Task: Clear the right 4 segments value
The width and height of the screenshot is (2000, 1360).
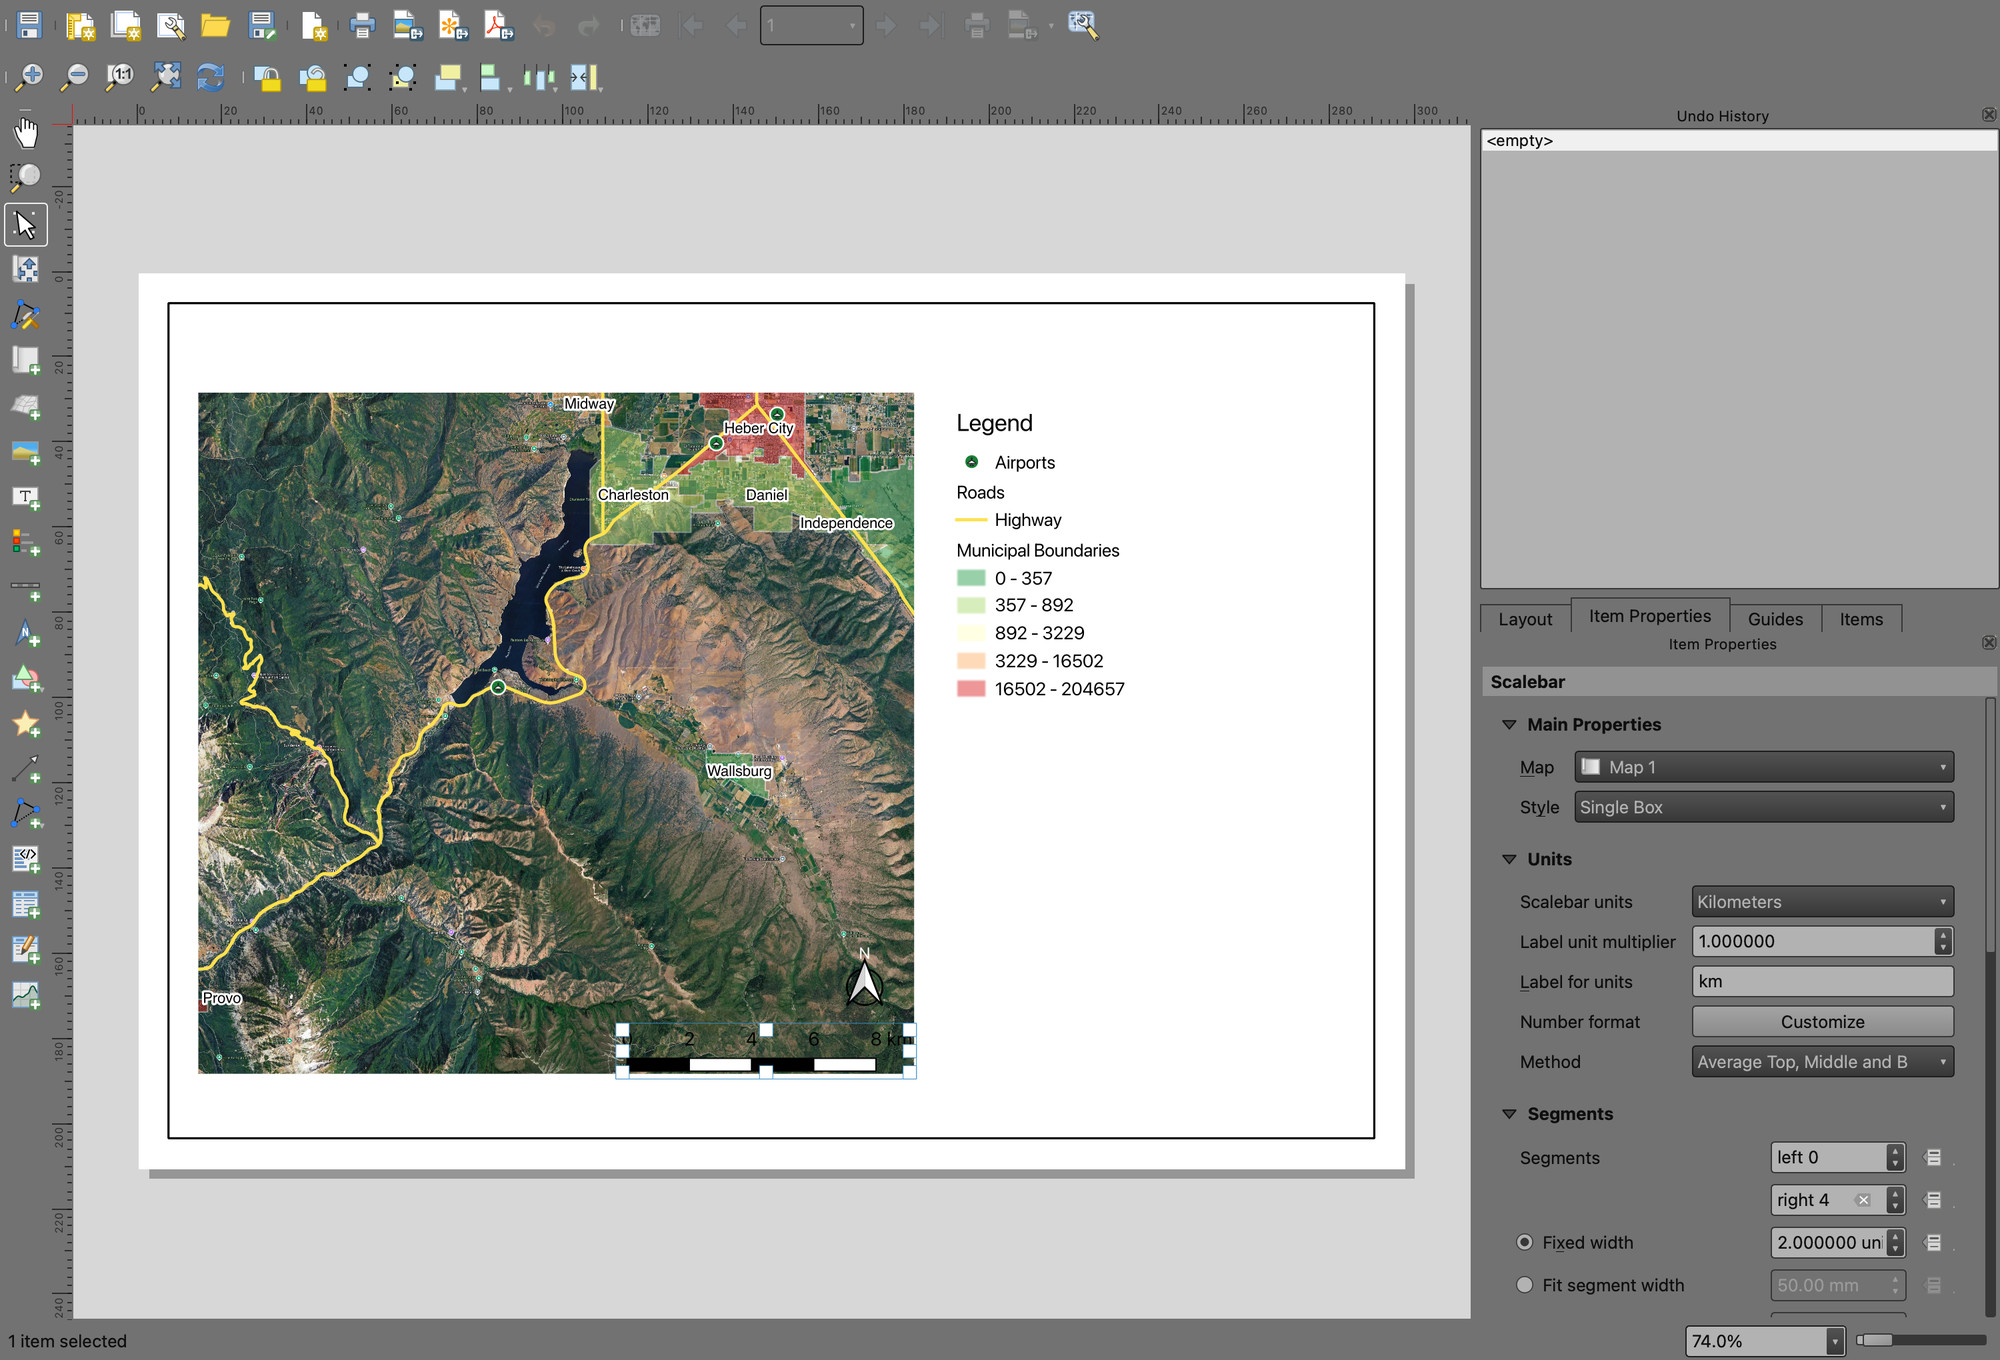Action: (x=1862, y=1200)
